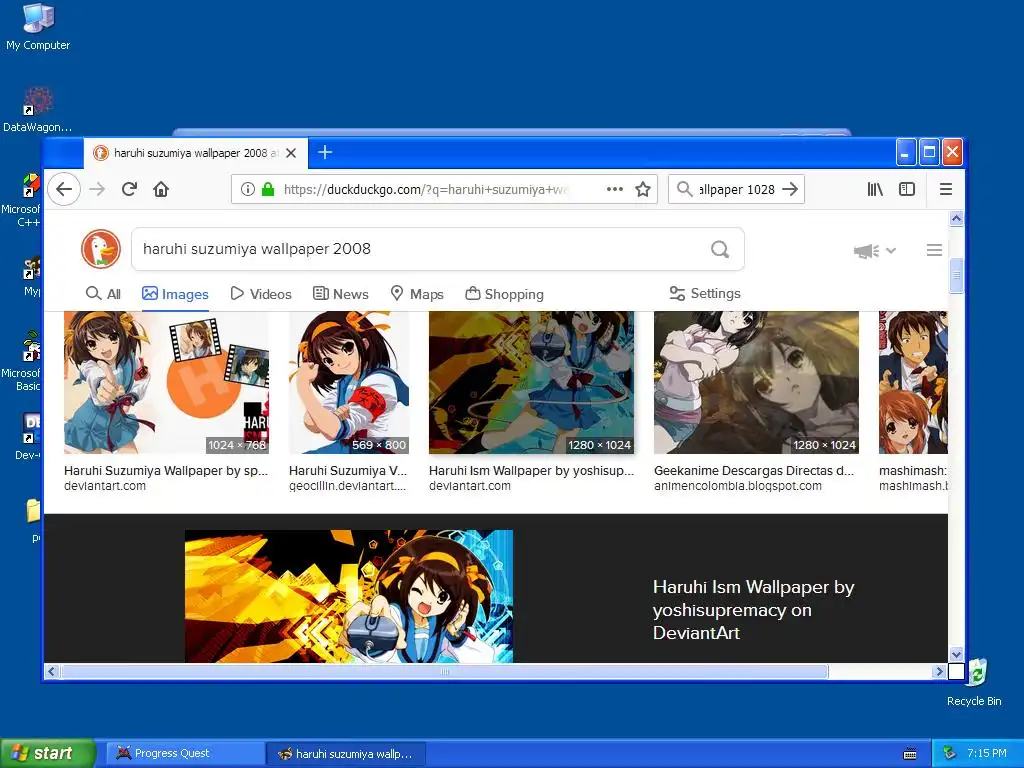Click the vertical scrollbar down arrow
Screen dimensions: 1024x768
tap(956, 654)
